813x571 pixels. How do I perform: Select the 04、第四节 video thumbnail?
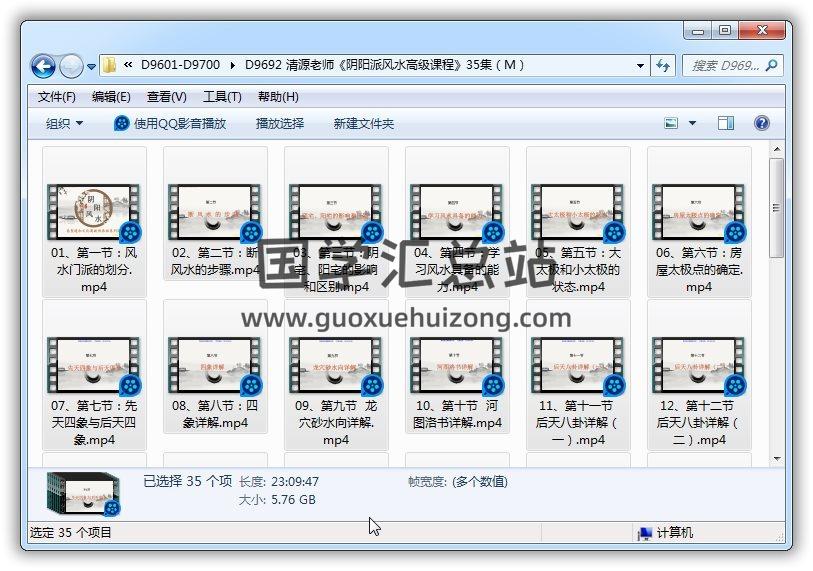pos(457,212)
